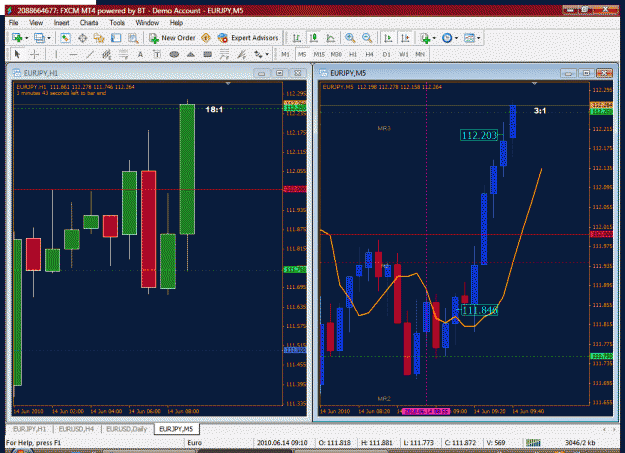Open the Strategy Tester icon
The height and width of the screenshot is (453, 625).
click(x=133, y=38)
